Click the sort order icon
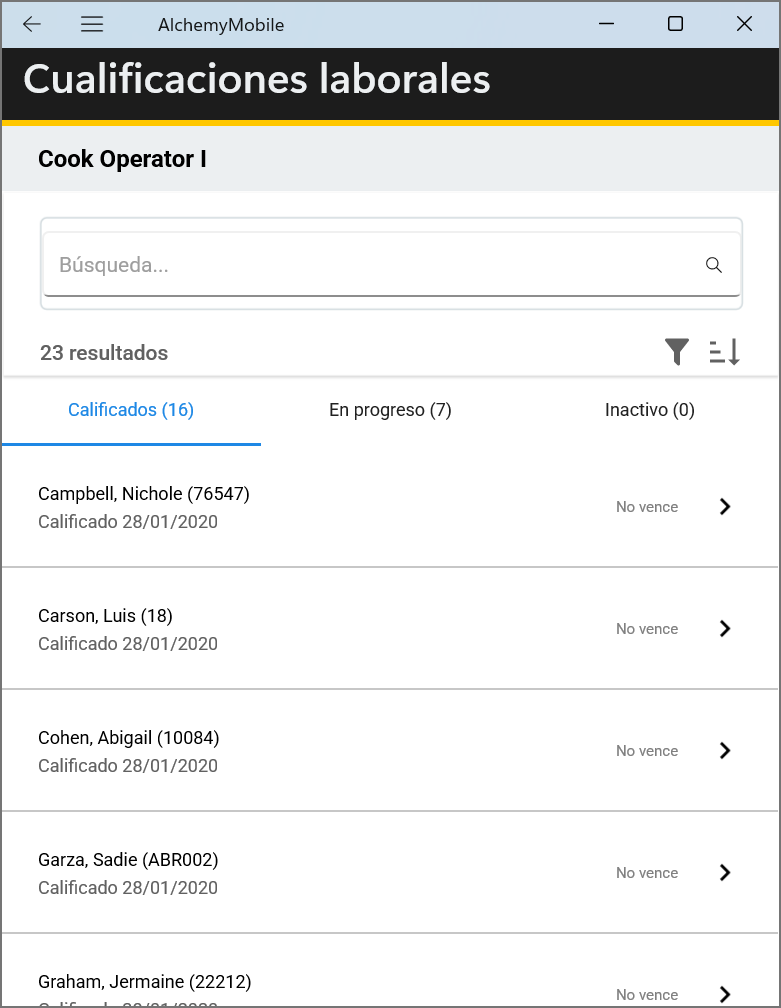The image size is (781, 1008). click(x=724, y=352)
